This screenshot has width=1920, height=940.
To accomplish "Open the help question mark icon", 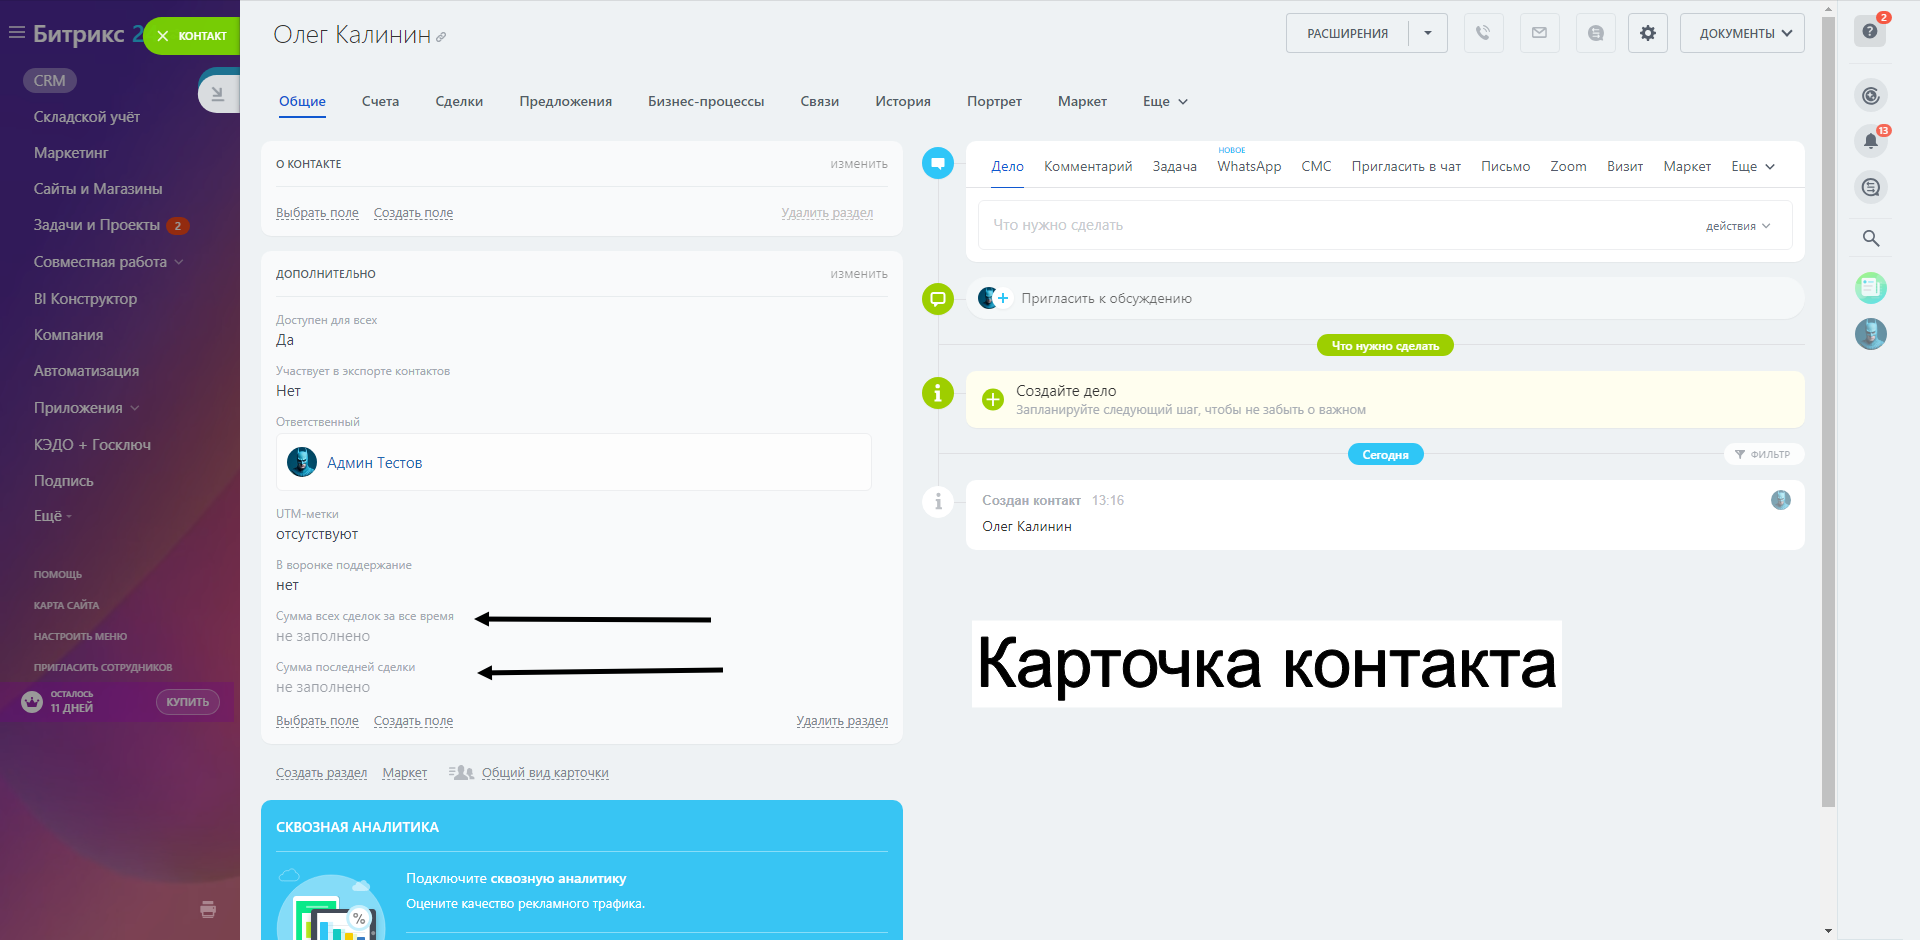I will click(x=1870, y=31).
